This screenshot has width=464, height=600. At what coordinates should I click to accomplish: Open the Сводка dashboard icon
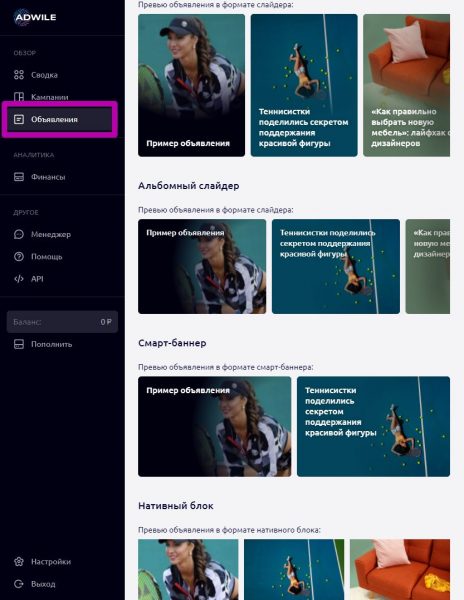click(x=19, y=75)
